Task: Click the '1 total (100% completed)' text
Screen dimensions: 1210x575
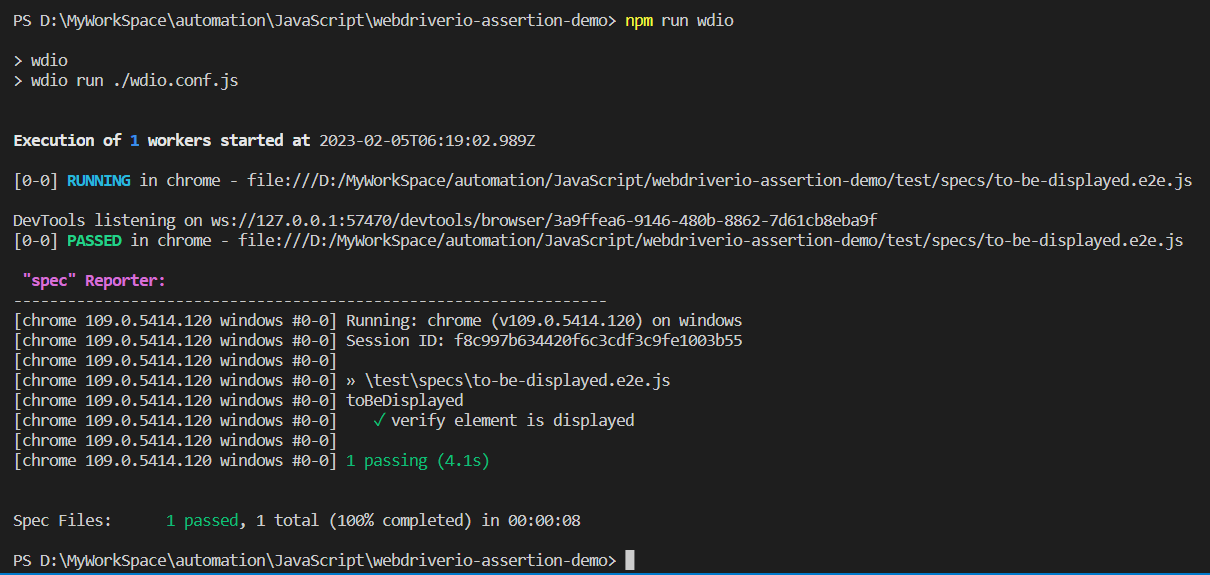Action: point(363,521)
